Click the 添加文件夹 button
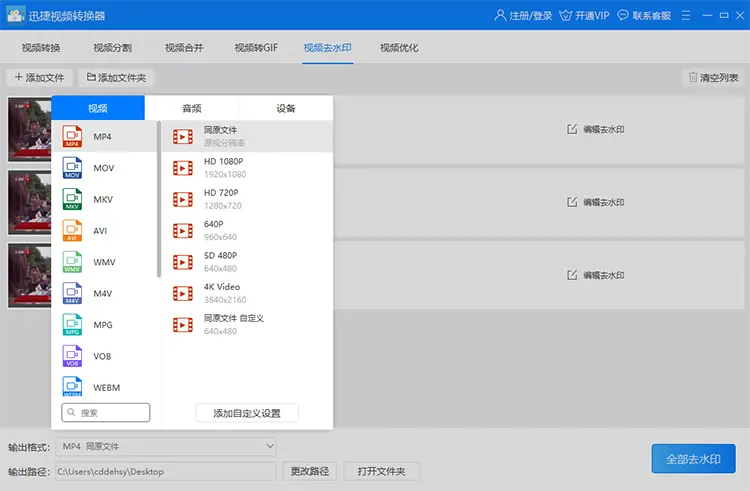The width and height of the screenshot is (750, 491). coord(116,77)
